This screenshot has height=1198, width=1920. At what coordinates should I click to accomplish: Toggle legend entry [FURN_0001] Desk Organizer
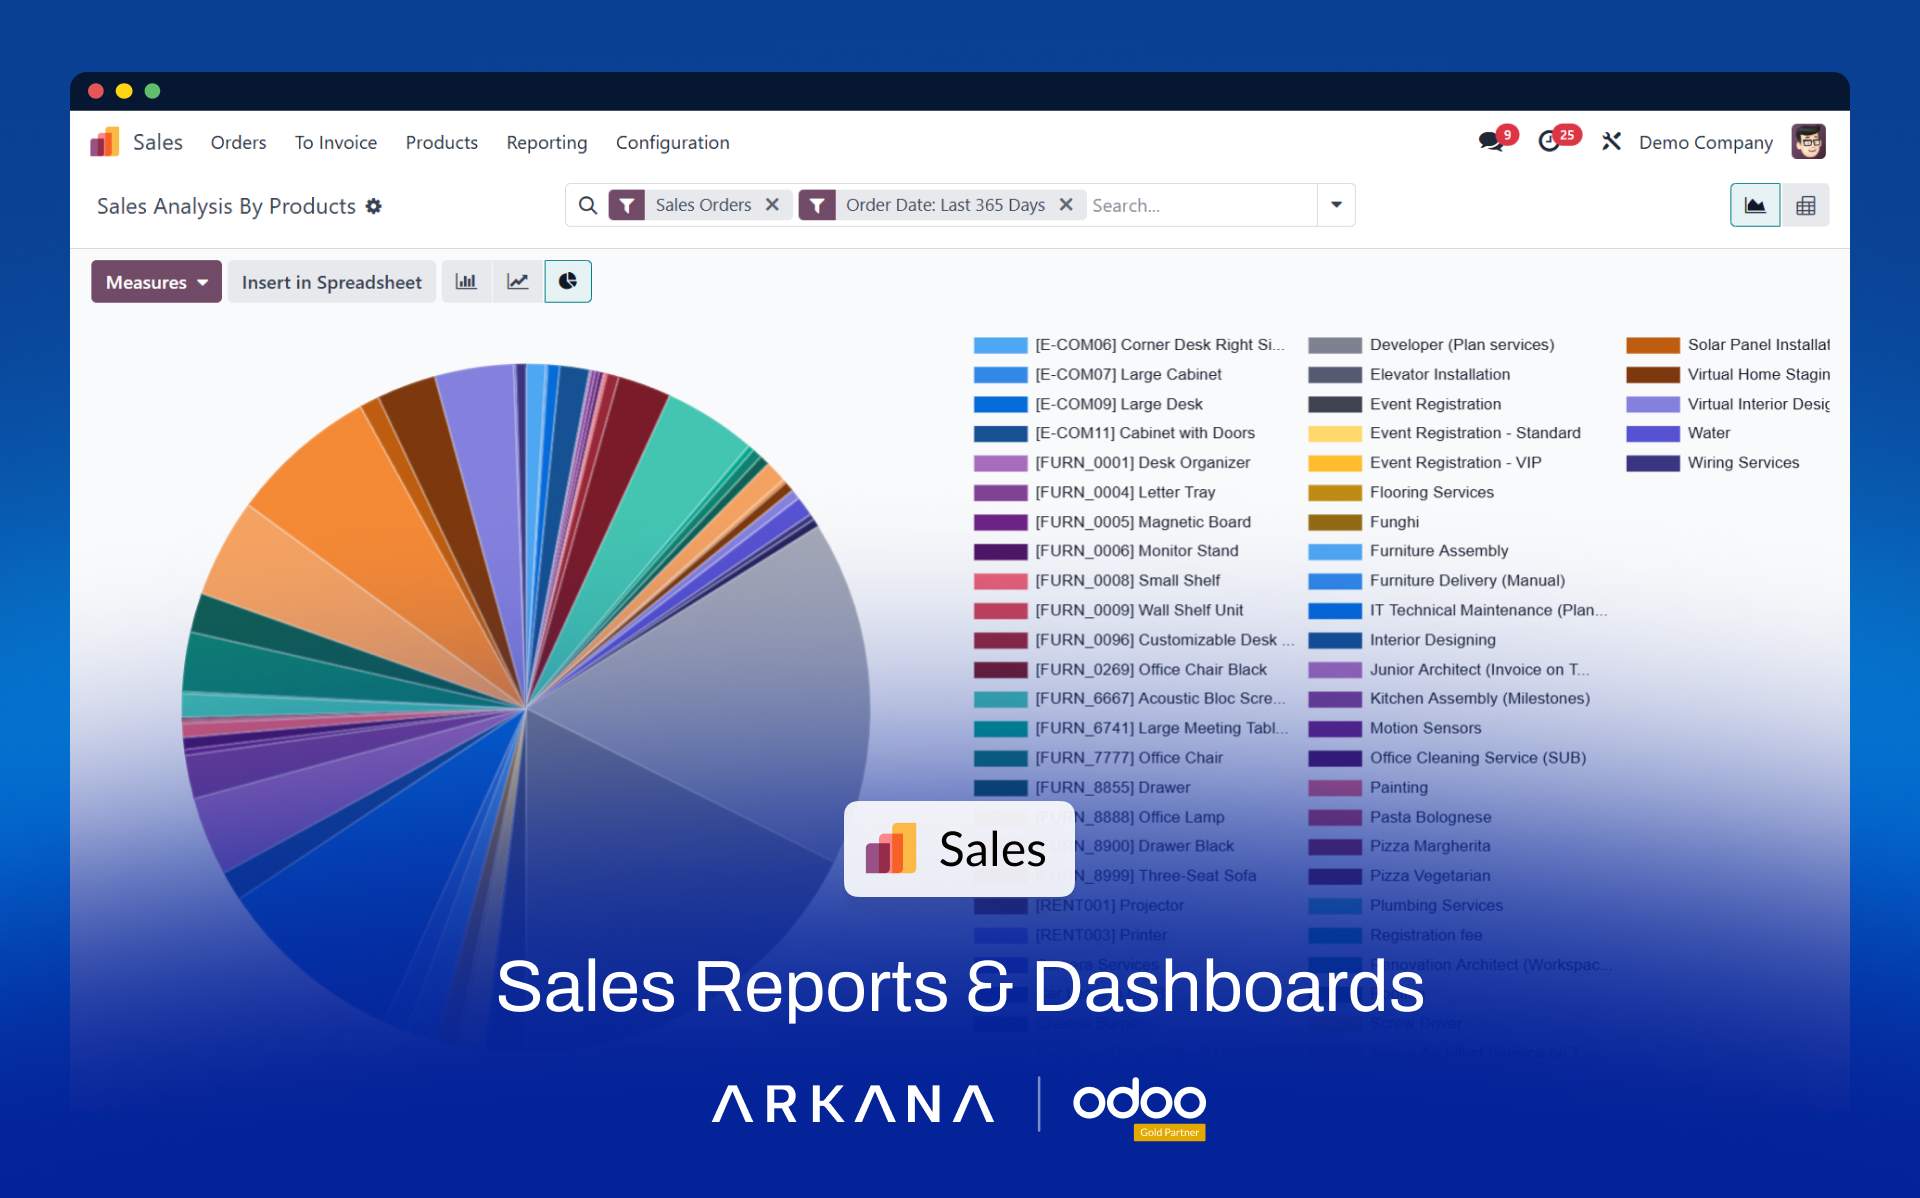[x=1113, y=463]
